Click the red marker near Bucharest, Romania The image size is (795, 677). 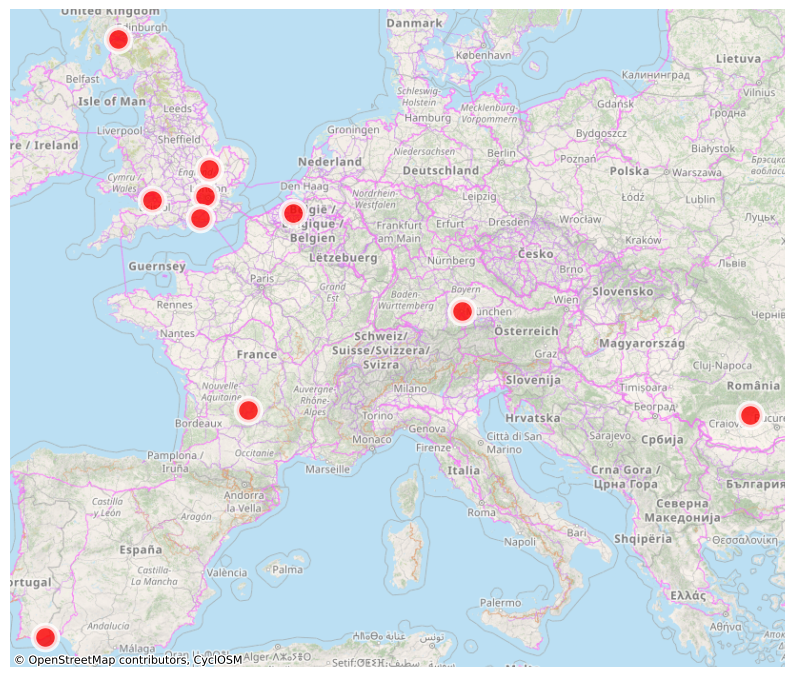click(750, 415)
